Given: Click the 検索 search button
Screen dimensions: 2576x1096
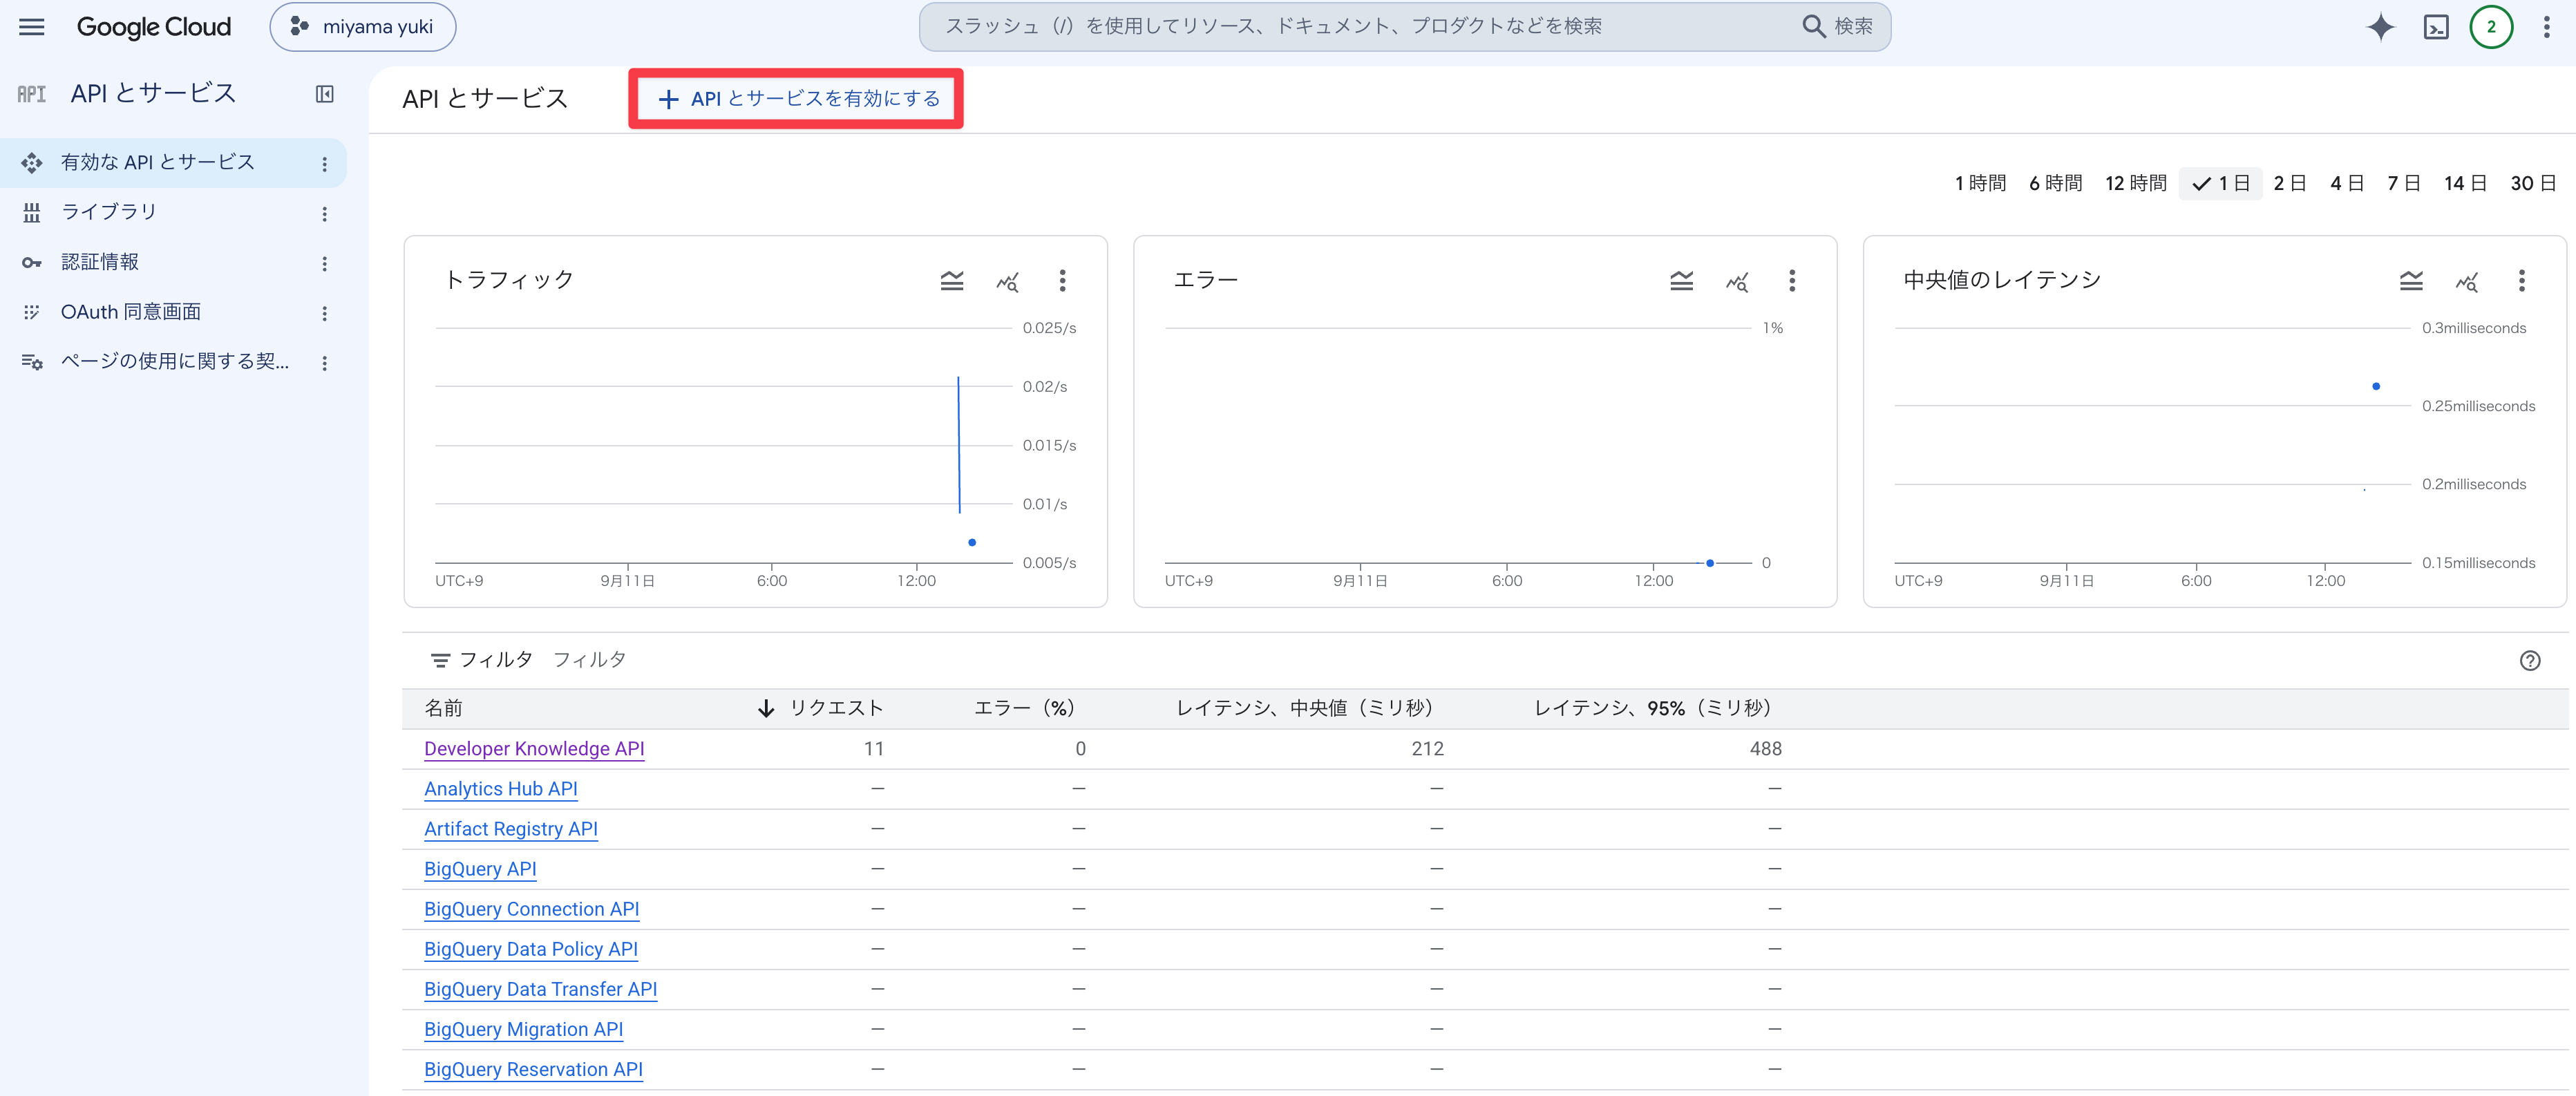Looking at the screenshot, I should click(1838, 27).
